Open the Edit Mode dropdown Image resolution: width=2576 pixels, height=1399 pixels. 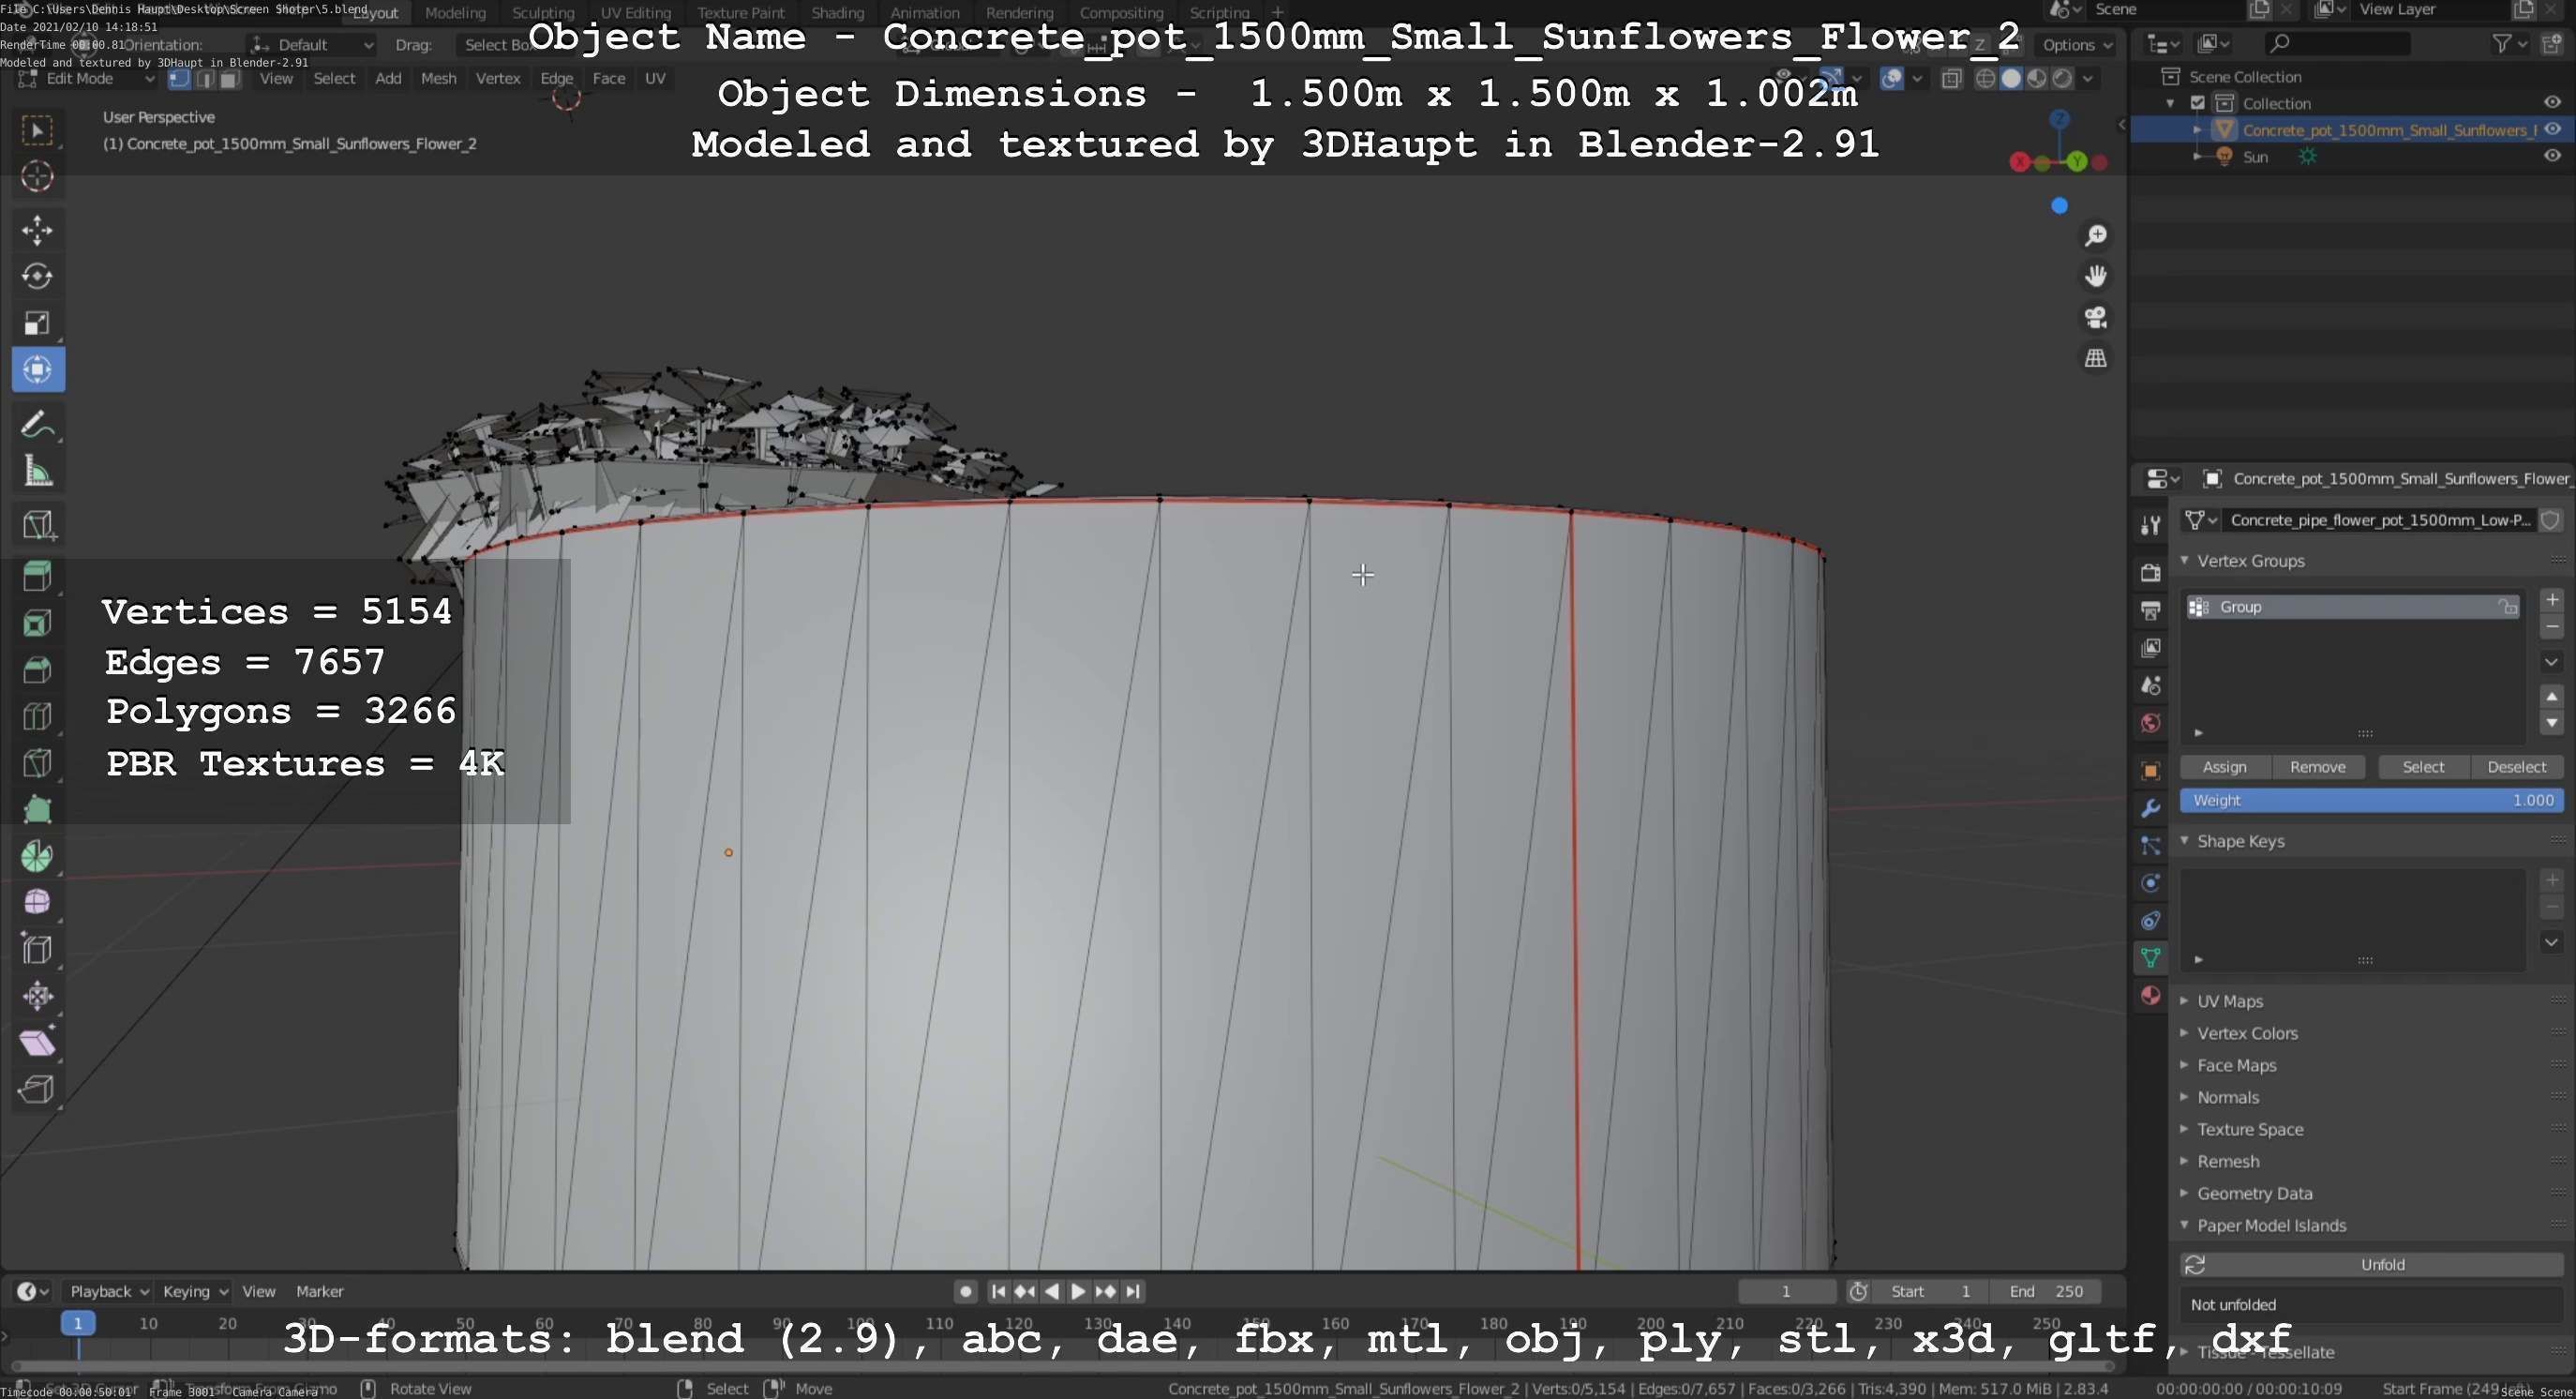point(88,79)
